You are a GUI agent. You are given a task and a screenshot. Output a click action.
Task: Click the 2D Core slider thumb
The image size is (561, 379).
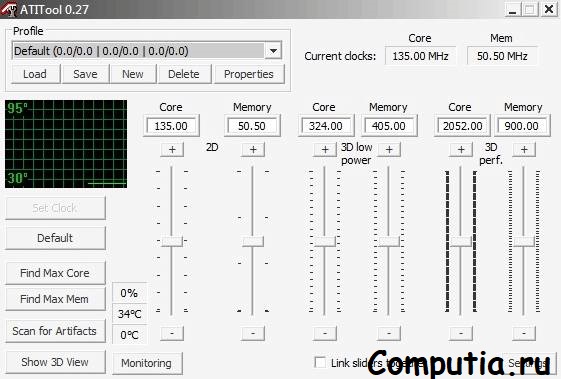[172, 241]
